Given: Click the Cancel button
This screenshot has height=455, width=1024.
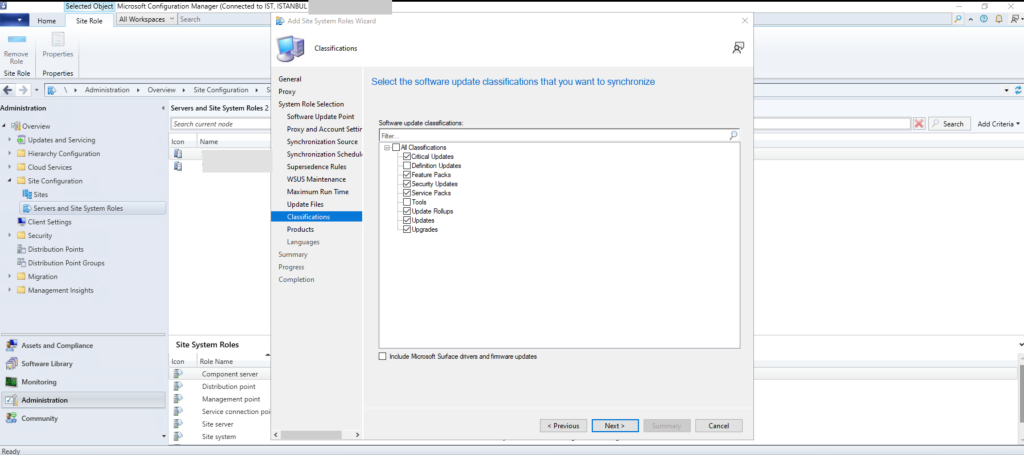Looking at the screenshot, I should point(718,425).
